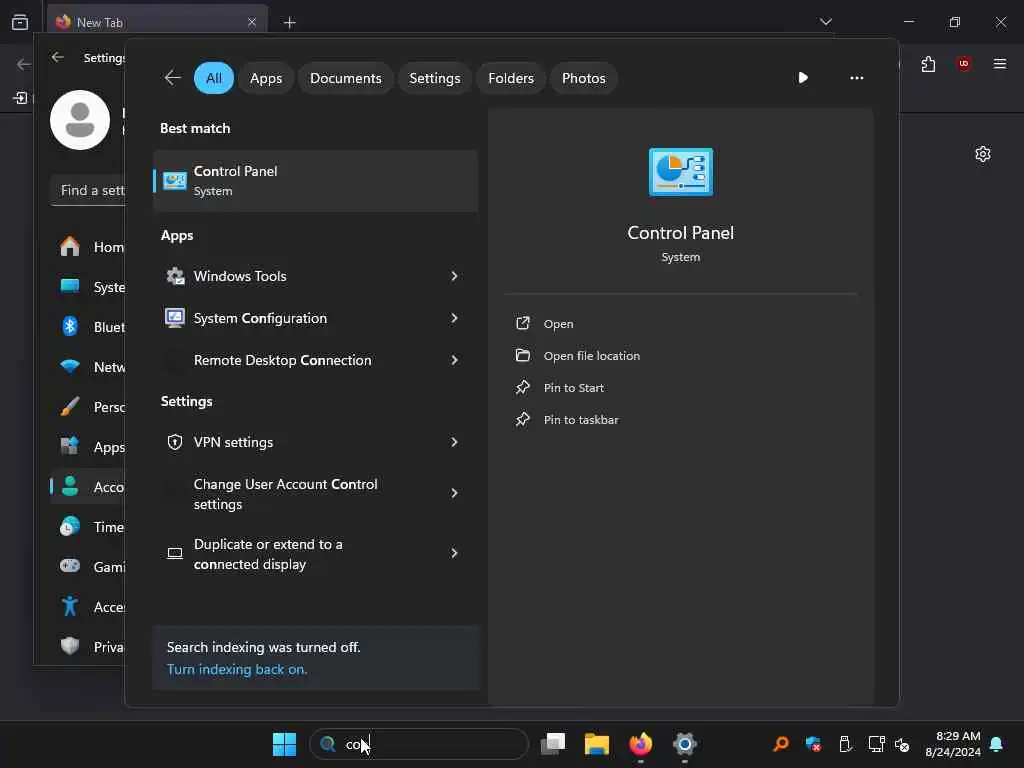The width and height of the screenshot is (1024, 768).
Task: Filter search results by Apps
Action: pos(266,78)
